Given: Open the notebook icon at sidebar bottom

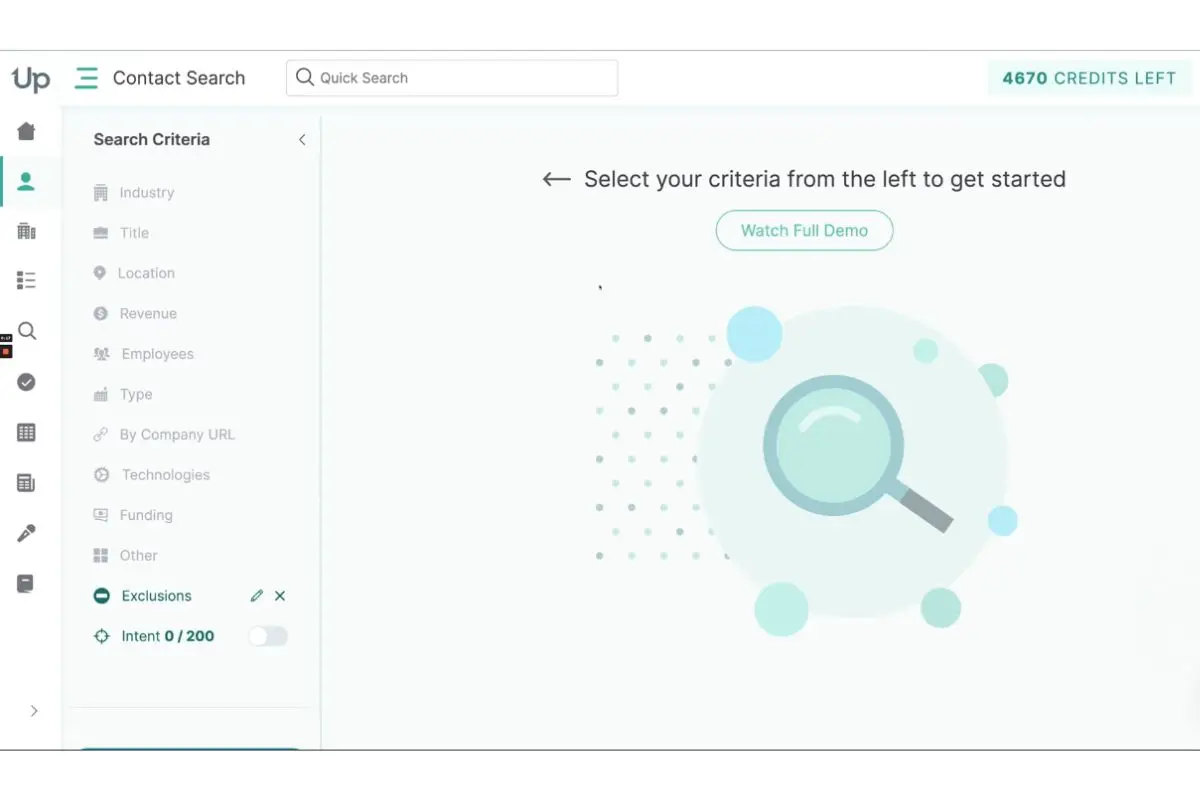Looking at the screenshot, I should tap(26, 583).
